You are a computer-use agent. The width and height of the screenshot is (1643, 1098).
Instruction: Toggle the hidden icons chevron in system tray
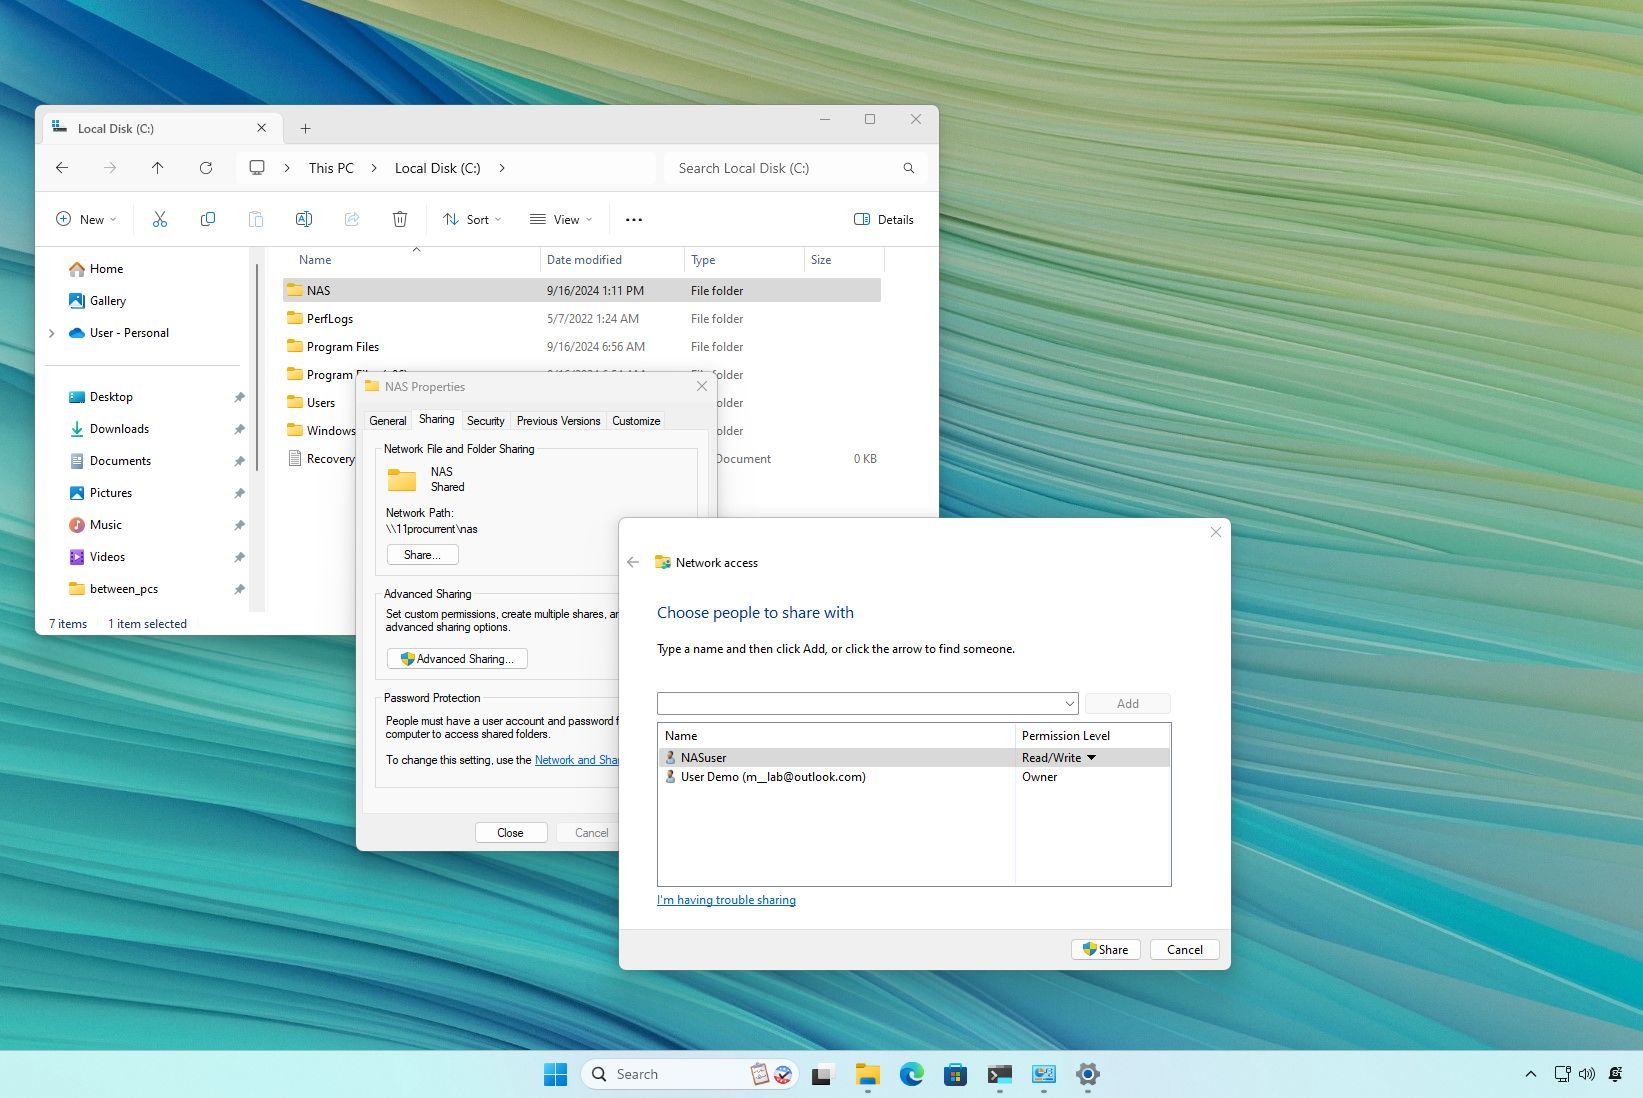click(x=1530, y=1074)
